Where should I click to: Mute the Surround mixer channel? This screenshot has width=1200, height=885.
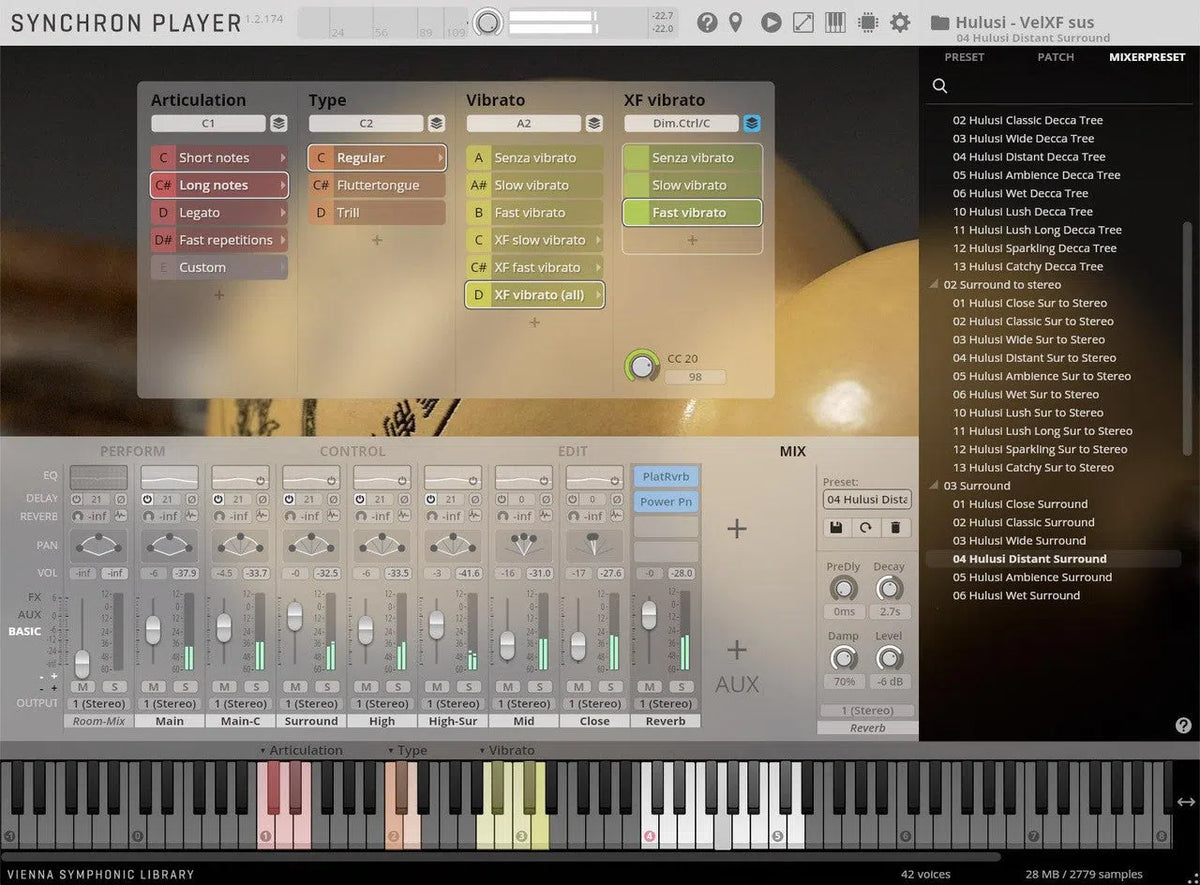click(x=295, y=687)
